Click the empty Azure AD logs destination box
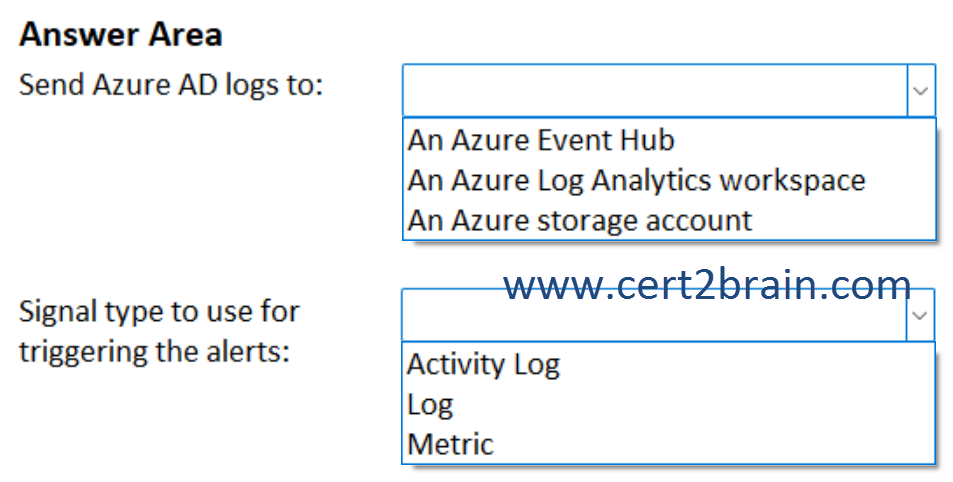The height and width of the screenshot is (482, 953). [x=655, y=91]
